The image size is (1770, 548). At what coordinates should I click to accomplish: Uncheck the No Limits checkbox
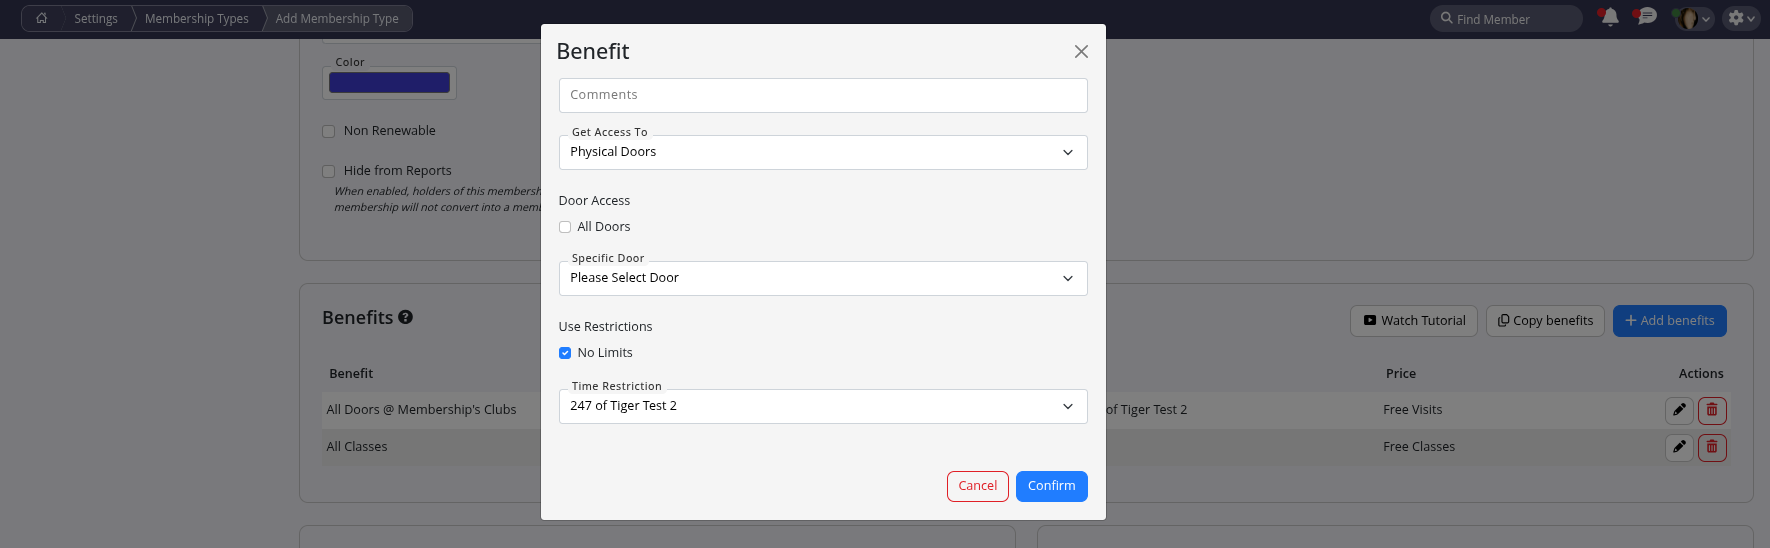point(565,353)
